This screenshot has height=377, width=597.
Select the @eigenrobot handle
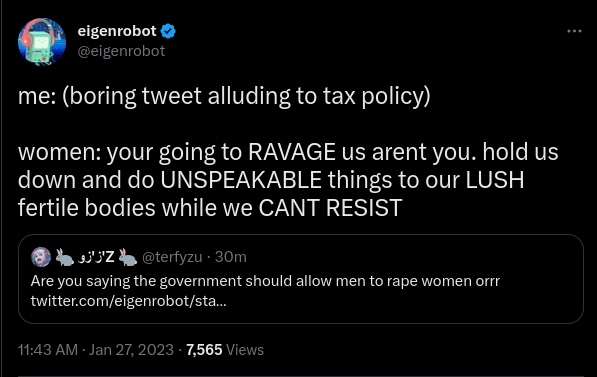121,51
